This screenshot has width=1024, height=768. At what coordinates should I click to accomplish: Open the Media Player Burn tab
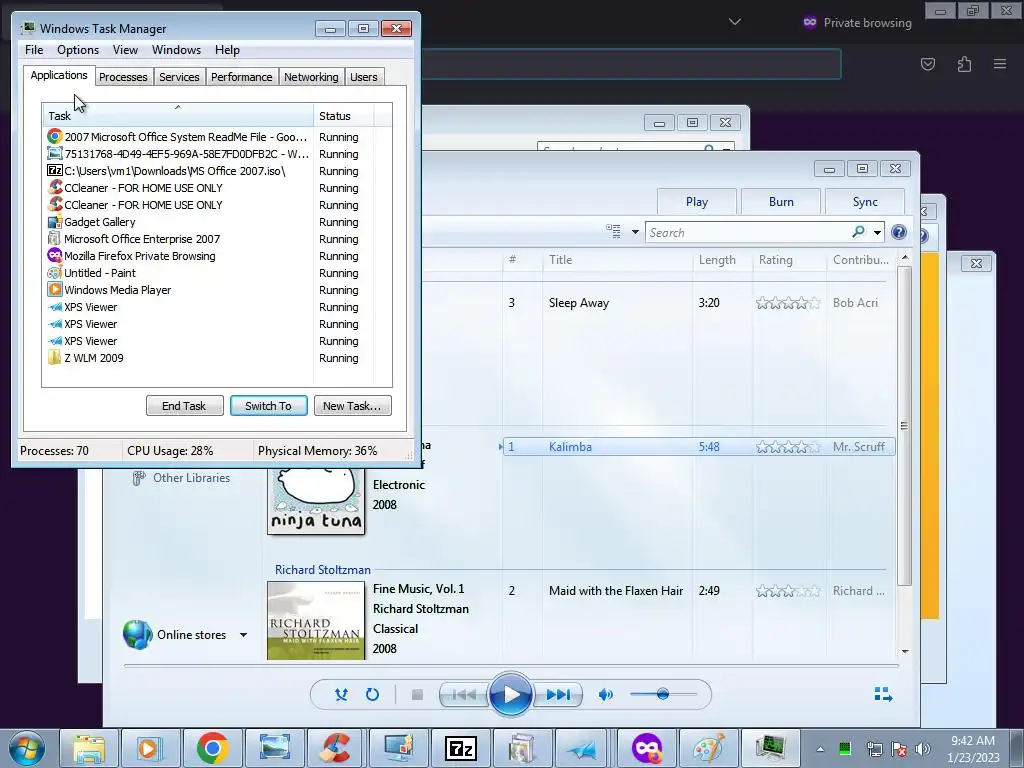coord(781,202)
